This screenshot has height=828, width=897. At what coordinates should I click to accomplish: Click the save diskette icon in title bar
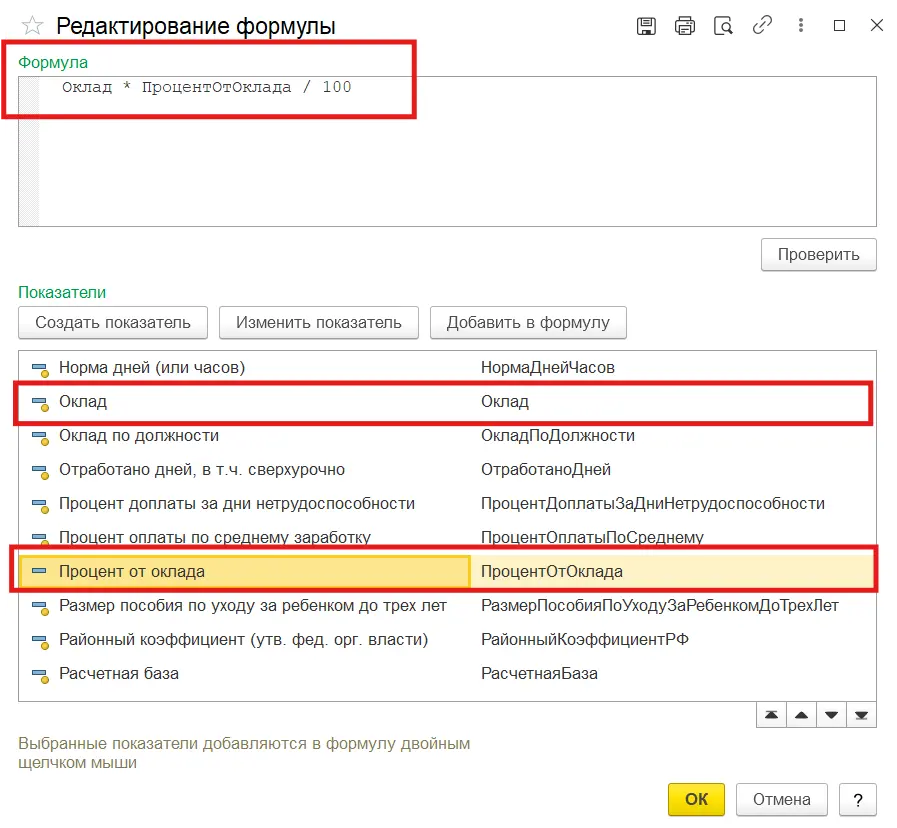point(647,26)
